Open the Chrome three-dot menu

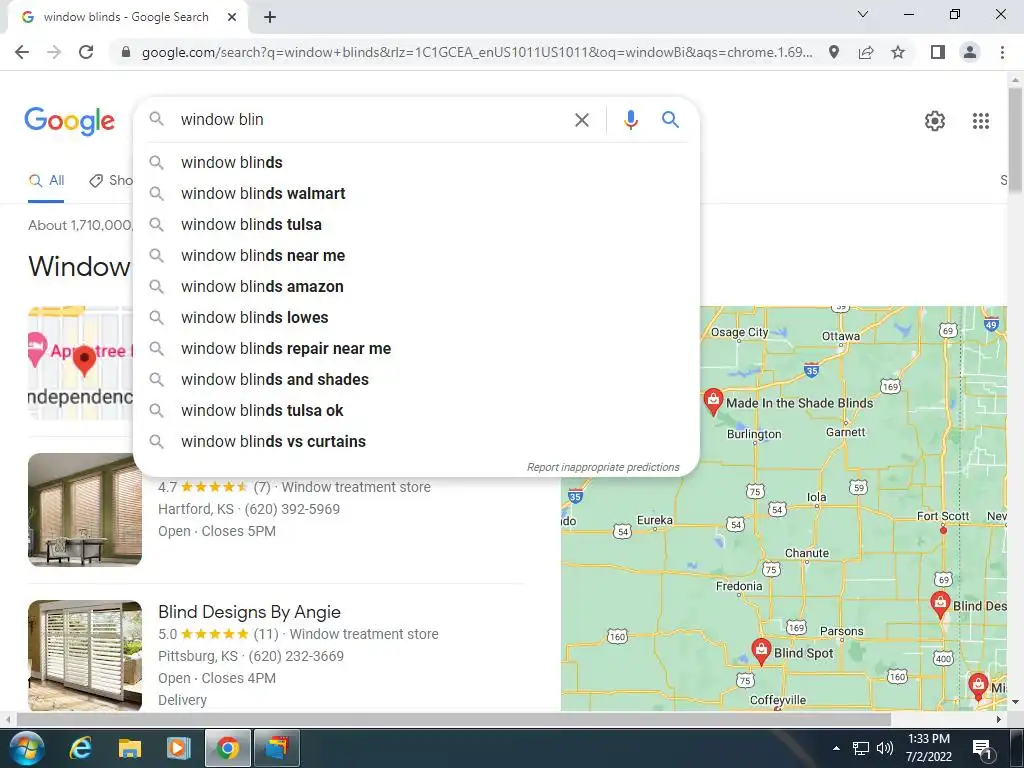click(x=1002, y=52)
